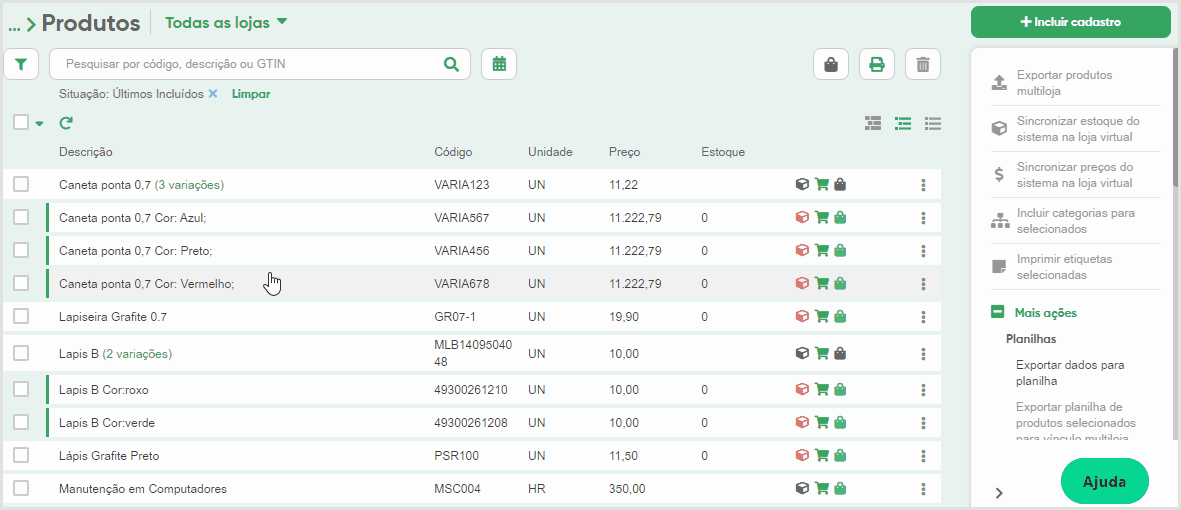Click the shopping bag toolbar button
The image size is (1181, 510).
831,65
